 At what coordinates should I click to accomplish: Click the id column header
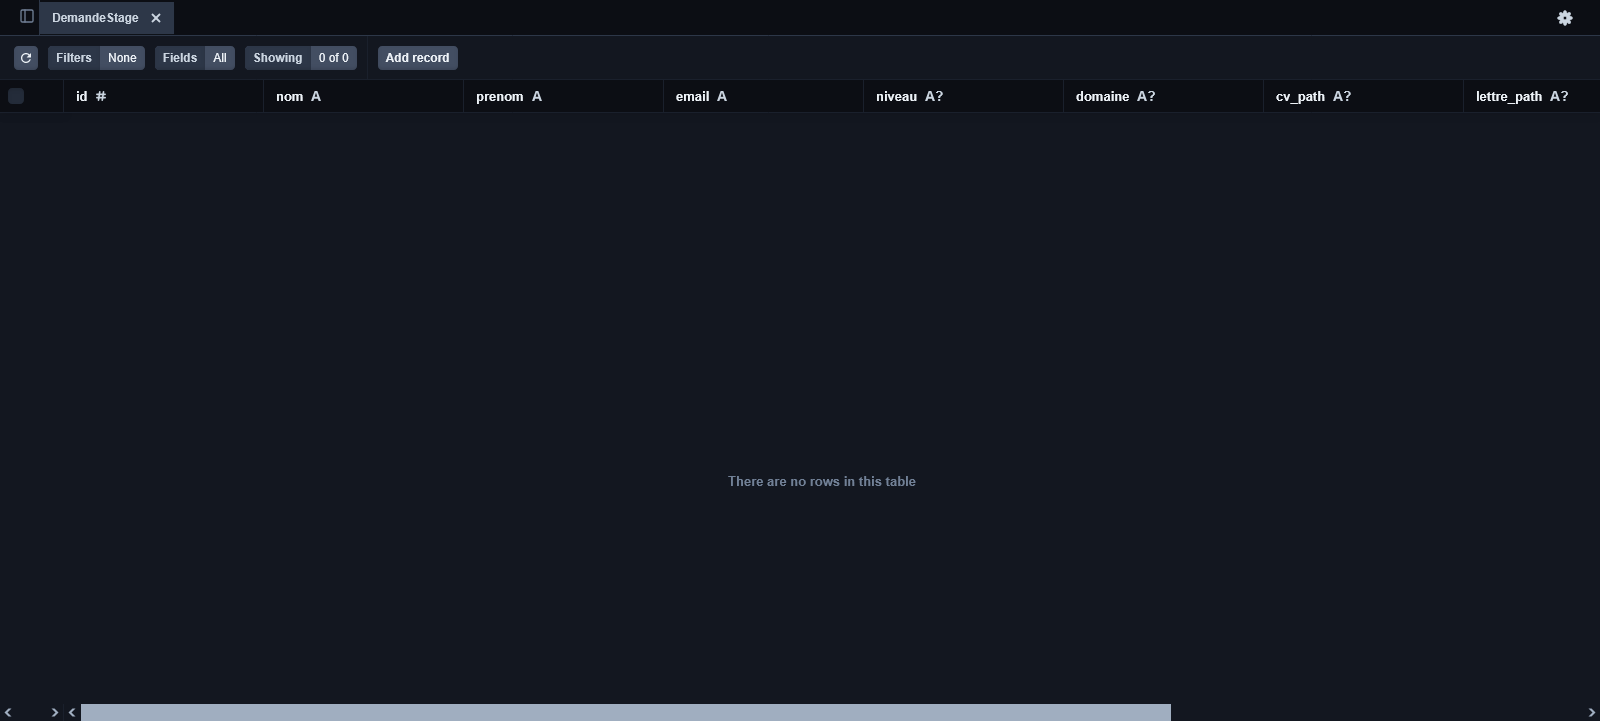pos(164,96)
